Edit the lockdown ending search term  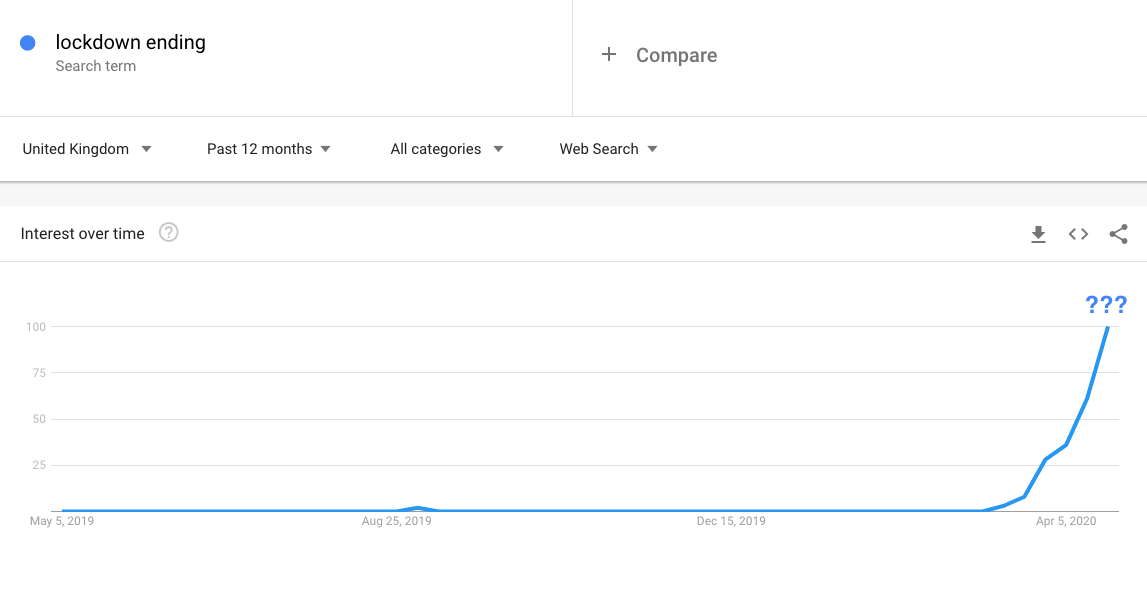tap(130, 42)
